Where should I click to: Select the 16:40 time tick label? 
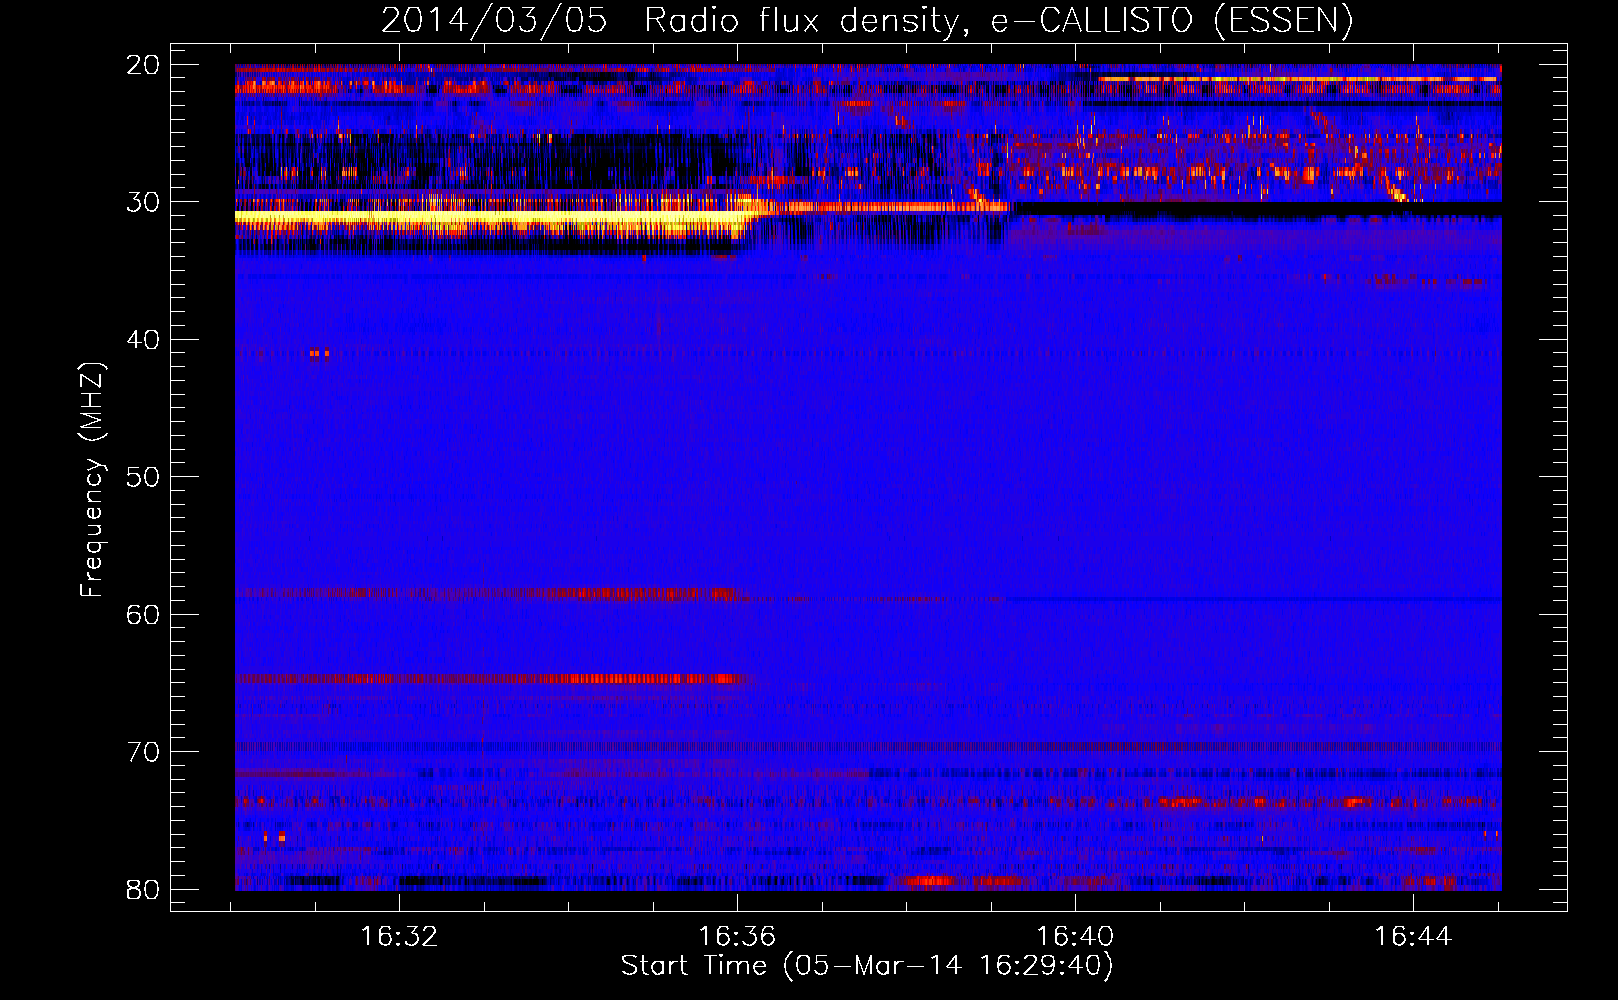(x=1075, y=936)
